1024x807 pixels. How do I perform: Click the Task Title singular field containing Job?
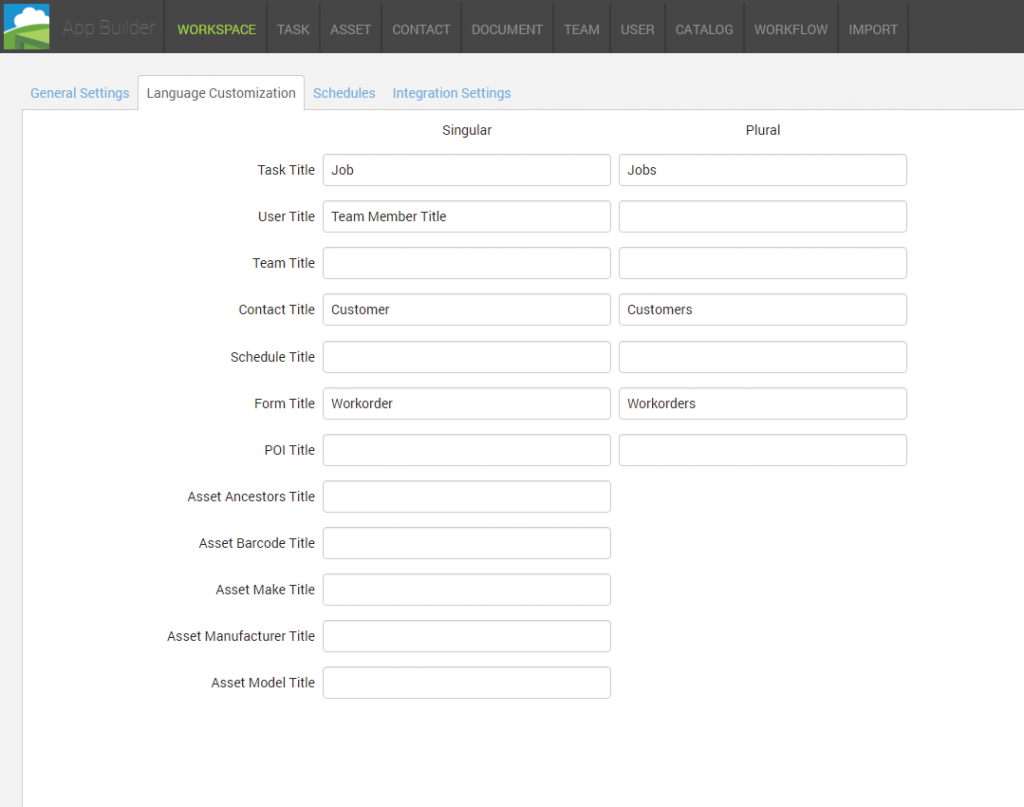(466, 169)
